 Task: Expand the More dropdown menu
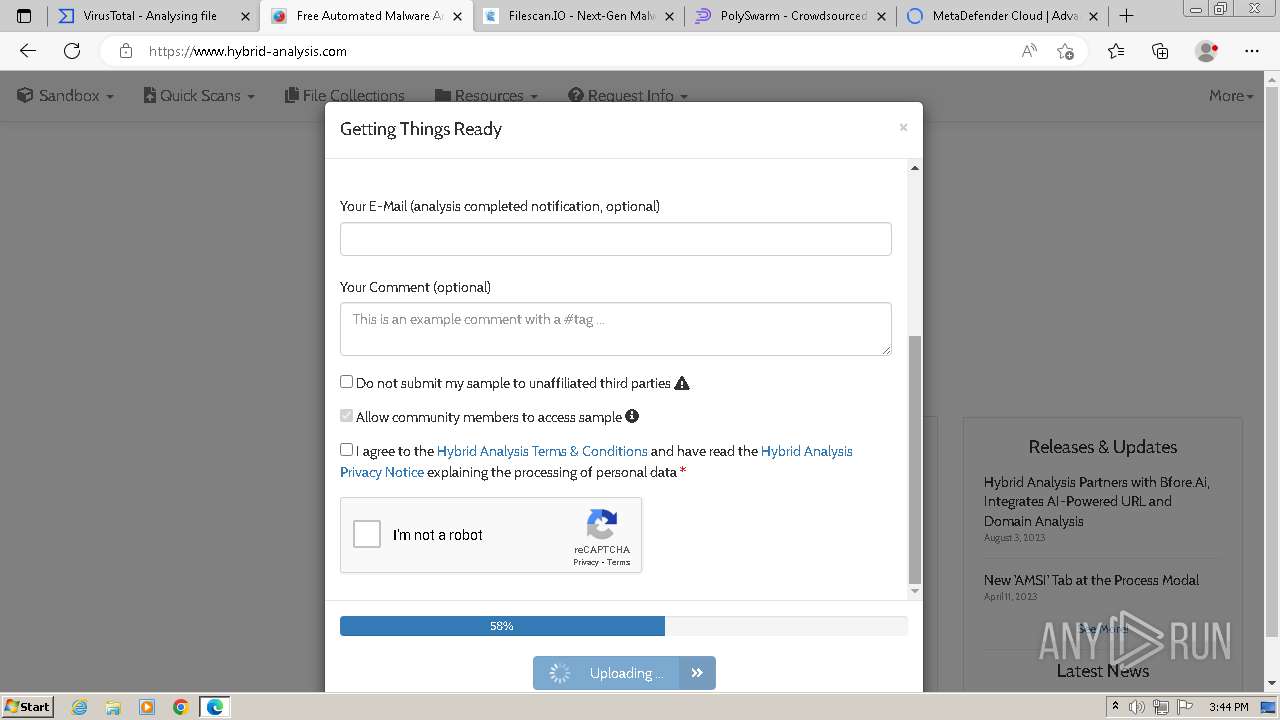tap(1231, 96)
